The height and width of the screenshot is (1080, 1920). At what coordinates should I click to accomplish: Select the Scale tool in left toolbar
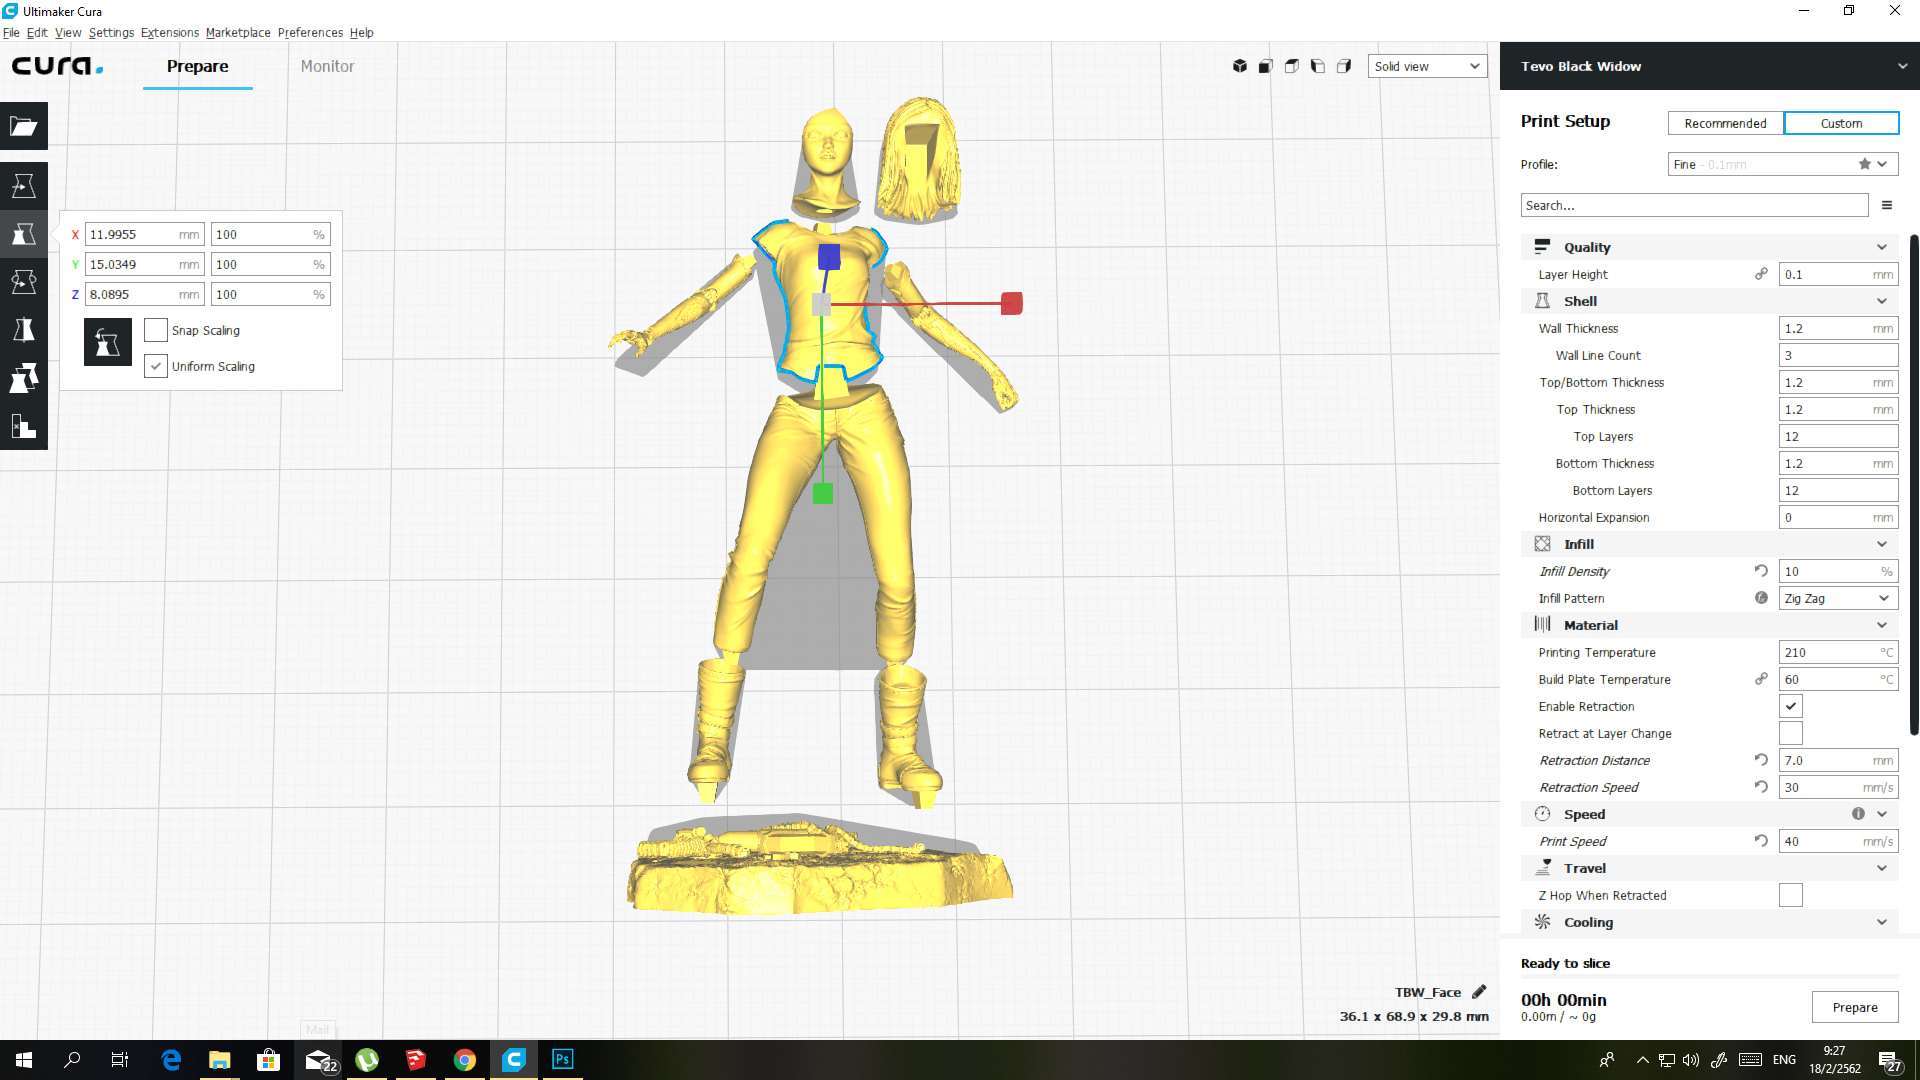tap(24, 234)
